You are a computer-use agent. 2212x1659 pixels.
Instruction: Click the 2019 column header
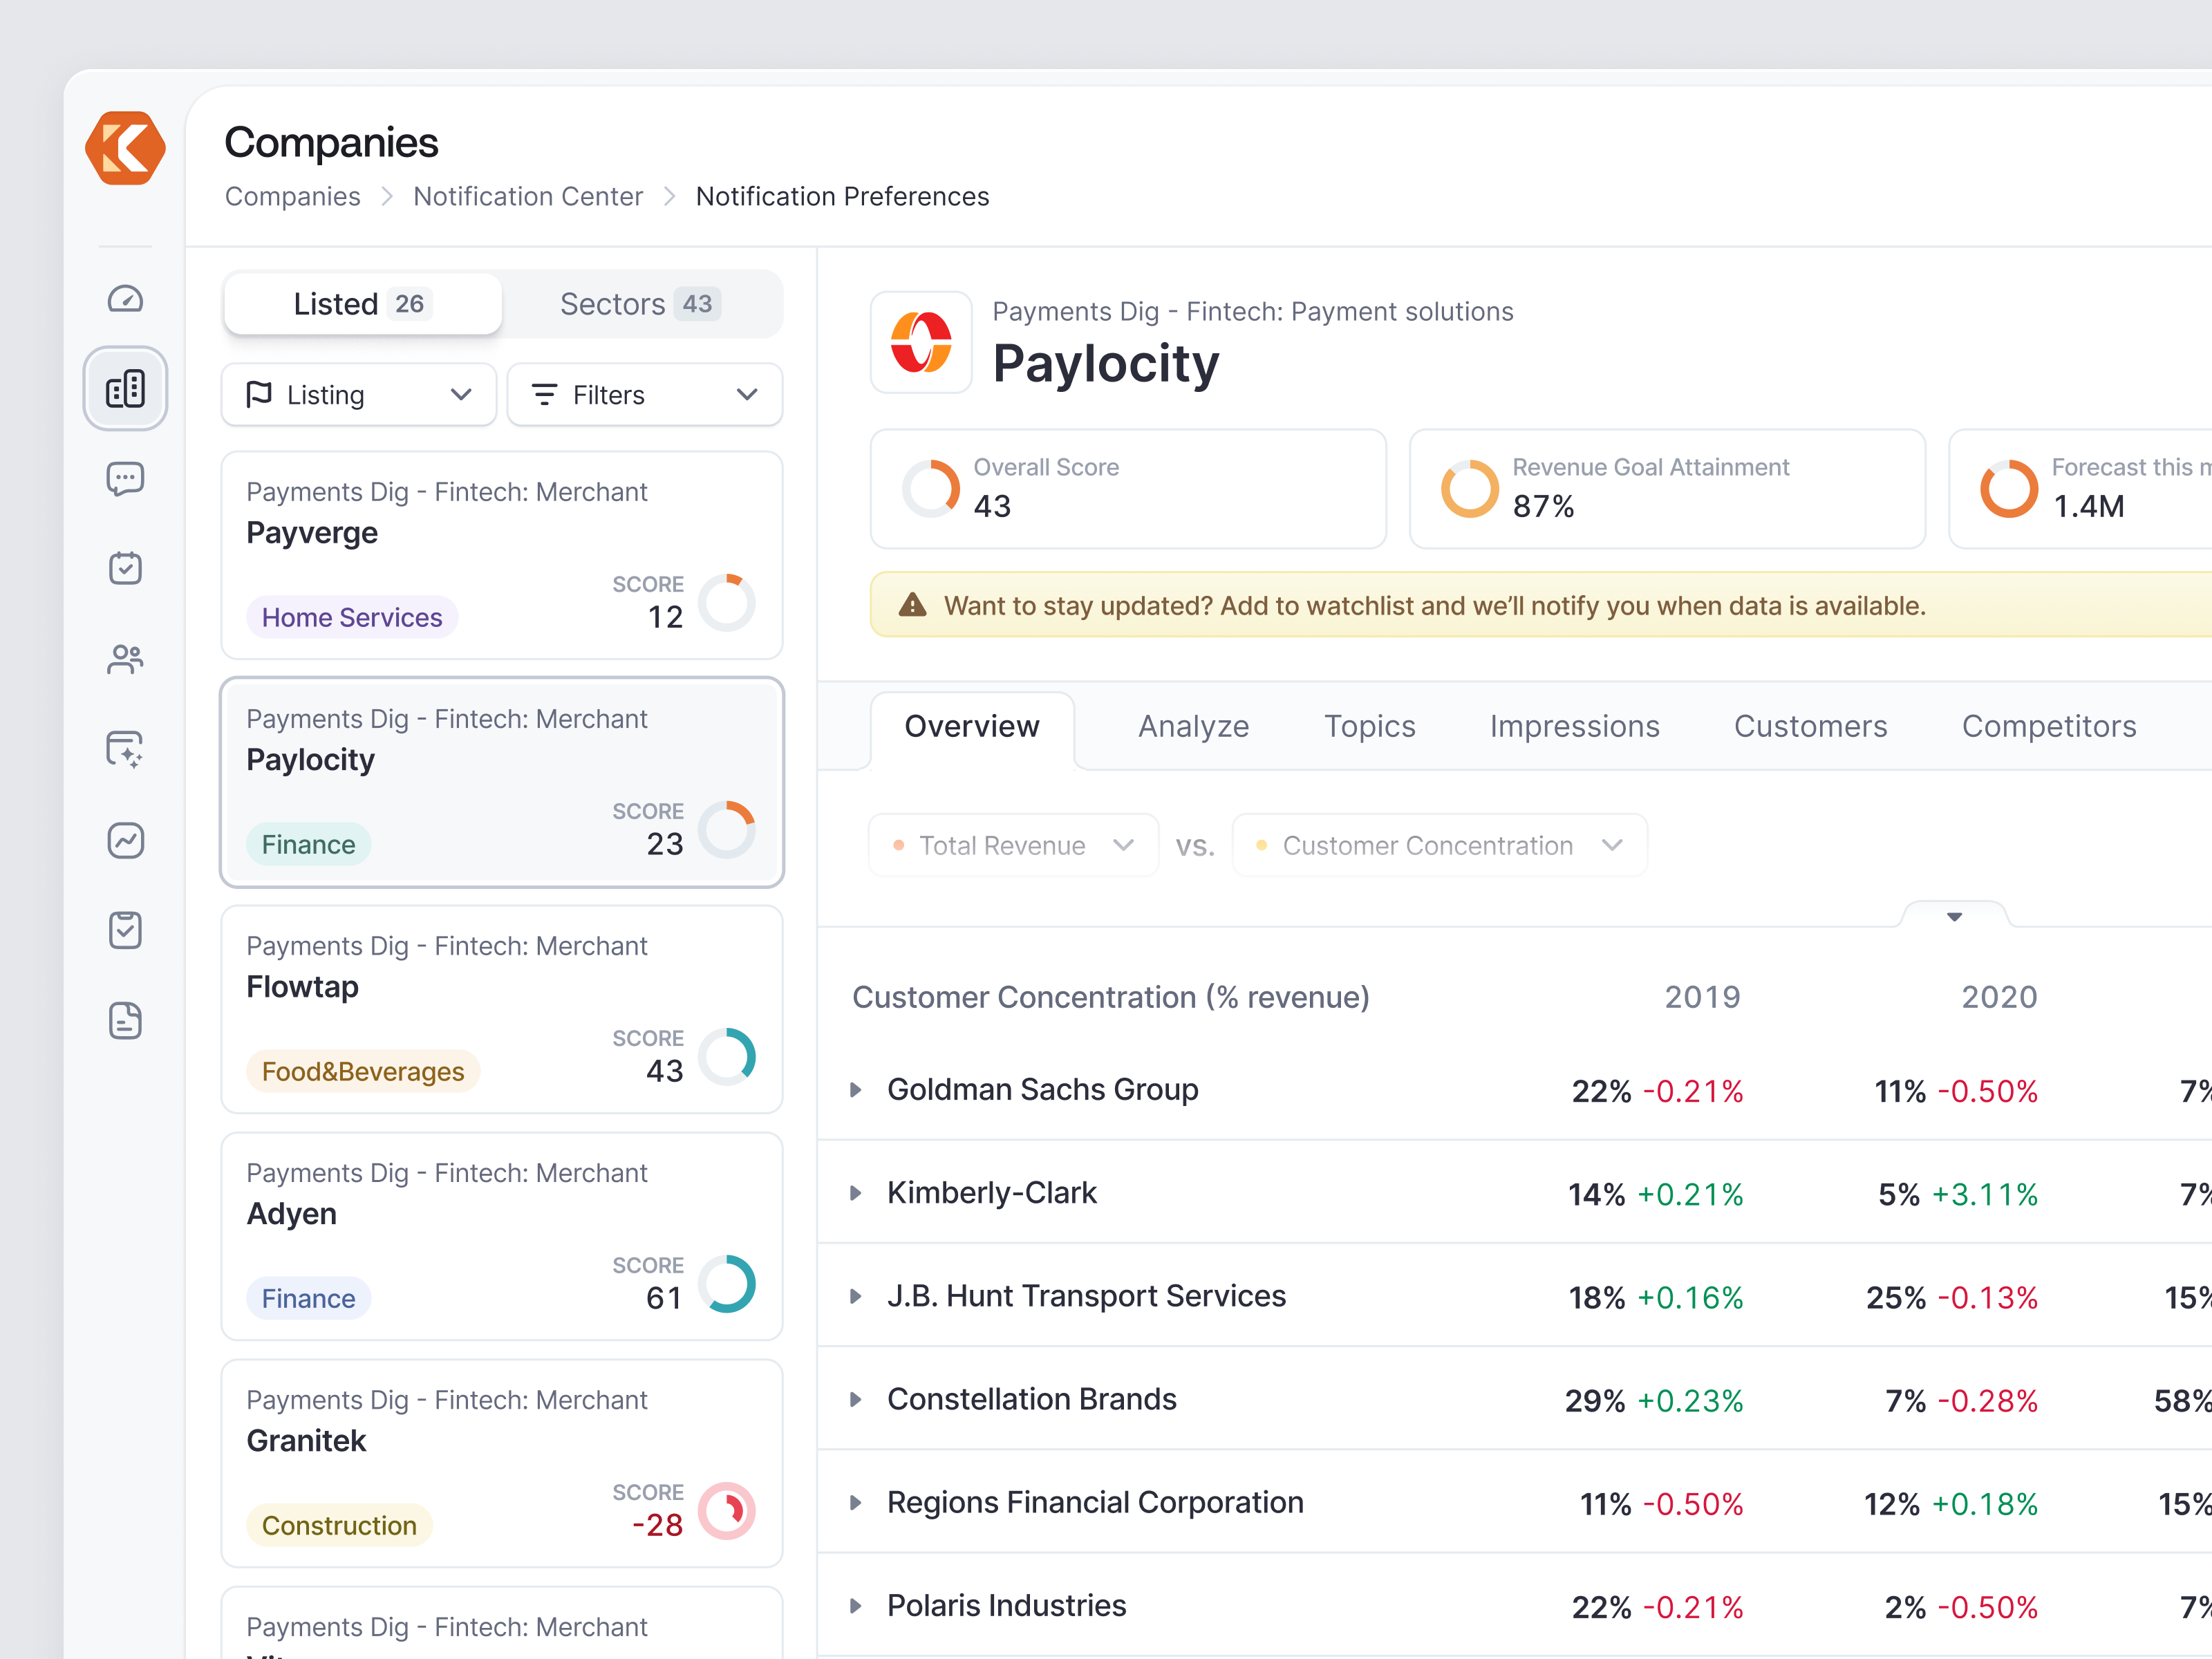click(1702, 997)
